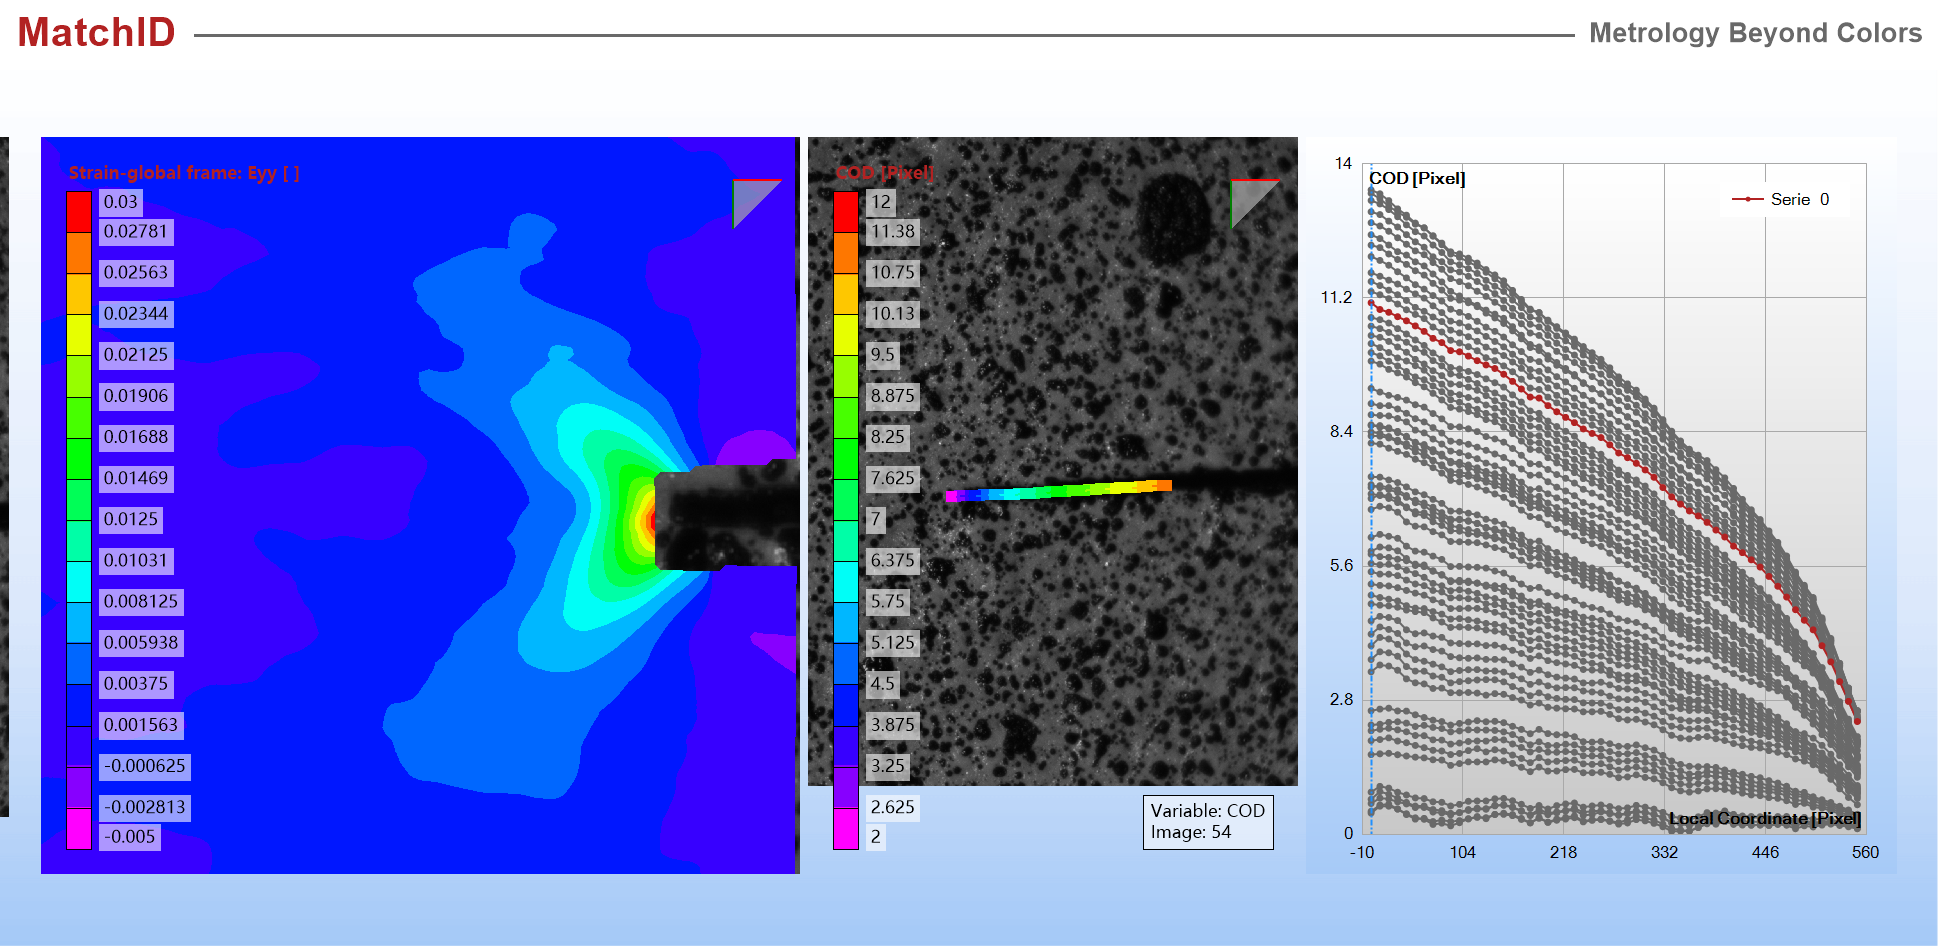The width and height of the screenshot is (1938, 946).
Task: Click strain legend value -0.000625
Action: point(145,766)
